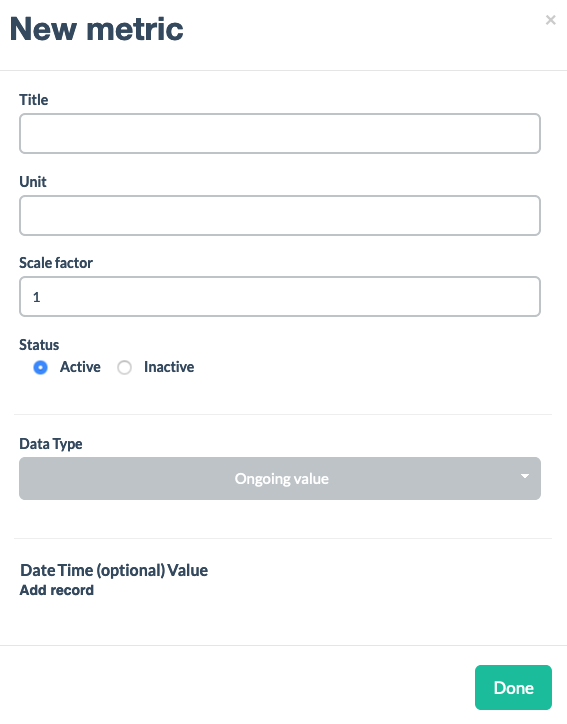Screen dimensions: 567x724
Task: Click the Title field label
Action: tap(34, 100)
